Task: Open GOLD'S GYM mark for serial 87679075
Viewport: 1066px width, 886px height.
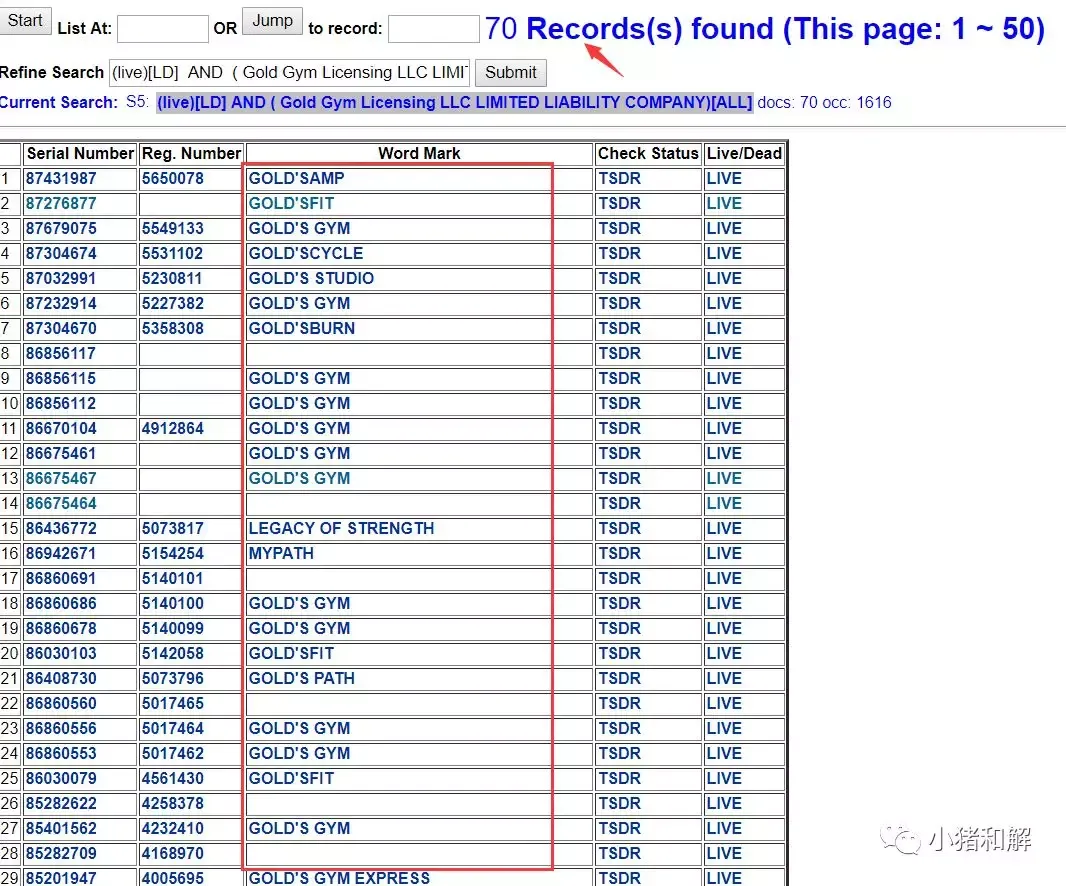Action: pyautogui.click(x=299, y=228)
